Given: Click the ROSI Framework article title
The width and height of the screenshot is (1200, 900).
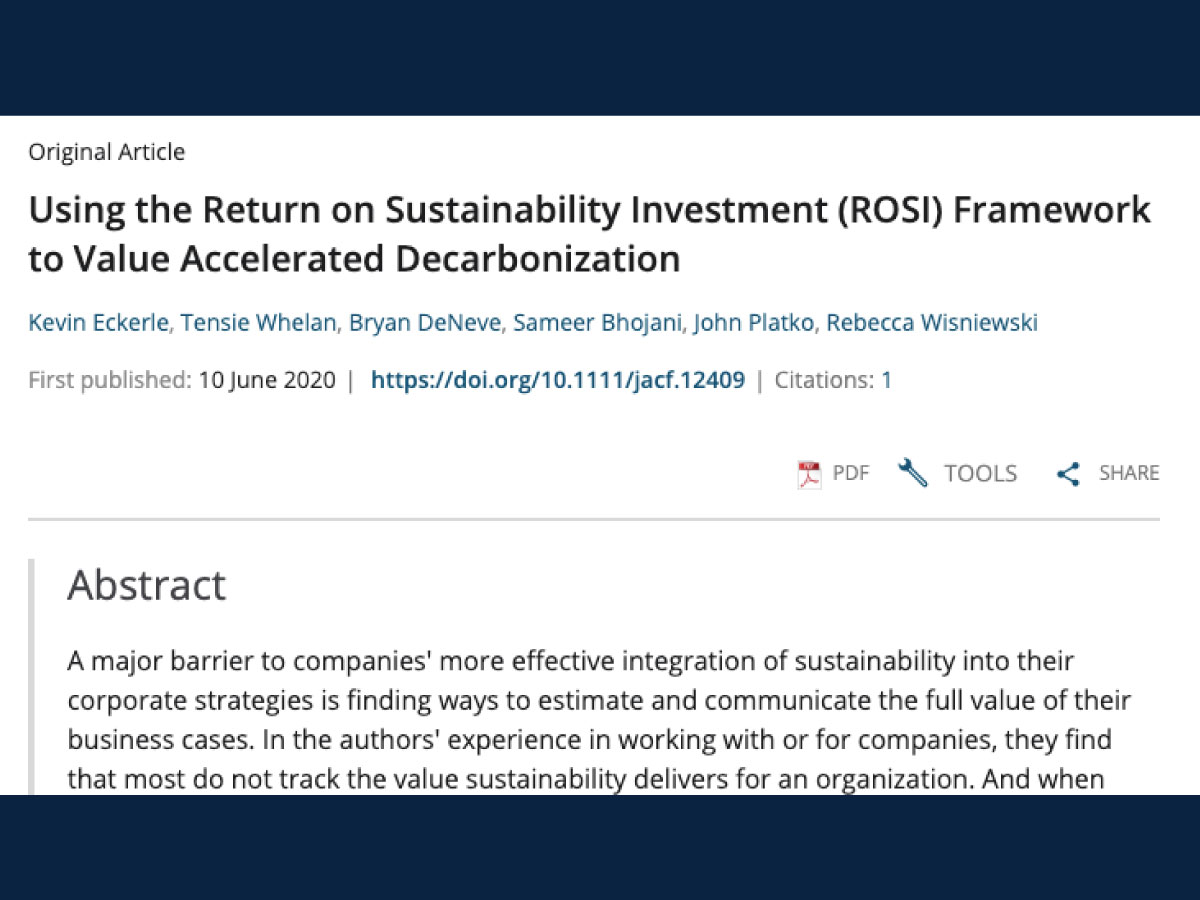Looking at the screenshot, I should 589,234.
